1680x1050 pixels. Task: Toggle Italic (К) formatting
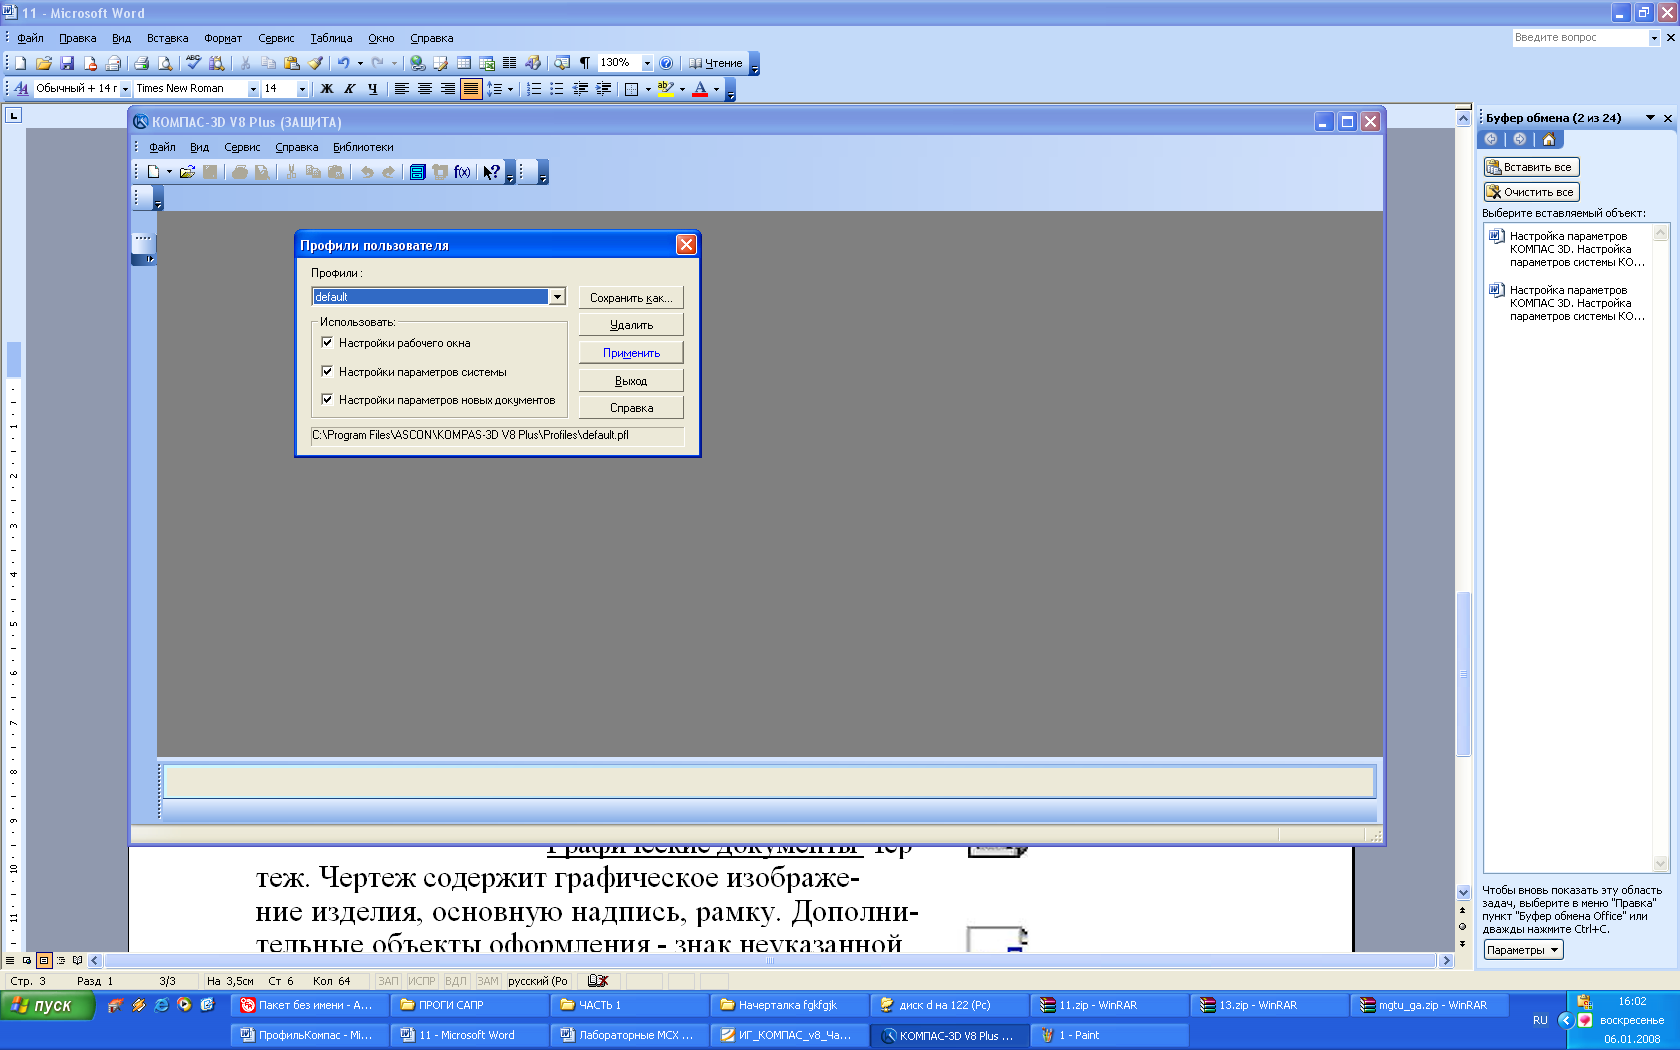[x=350, y=89]
